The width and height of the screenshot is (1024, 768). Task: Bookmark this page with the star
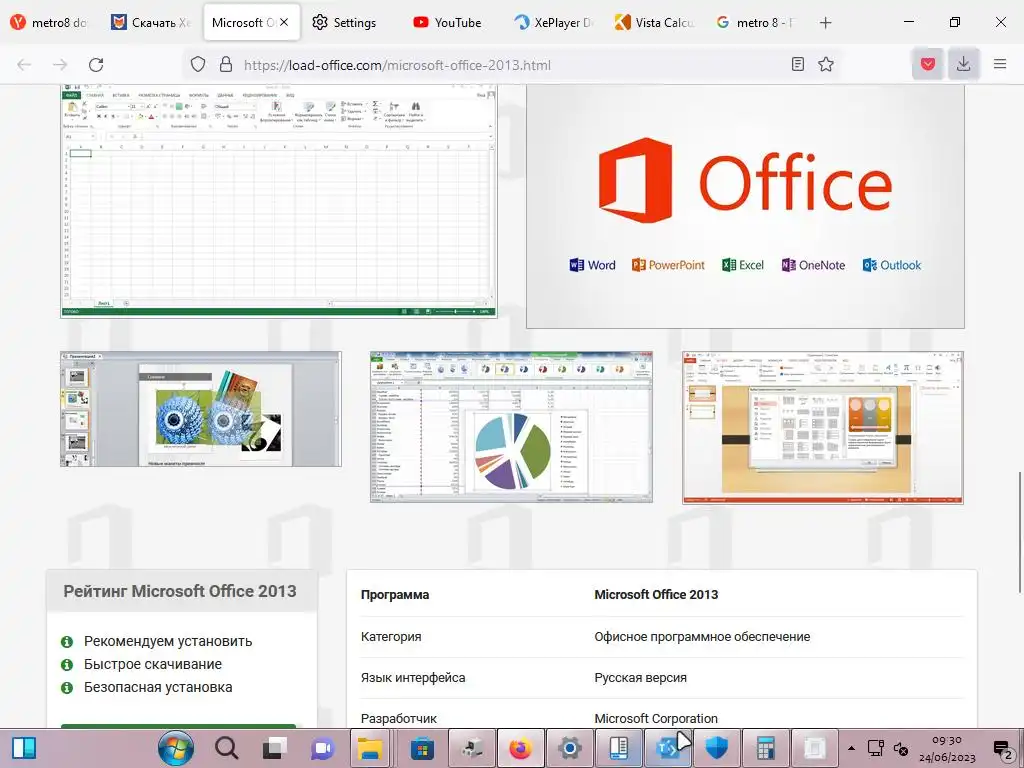pyautogui.click(x=826, y=64)
